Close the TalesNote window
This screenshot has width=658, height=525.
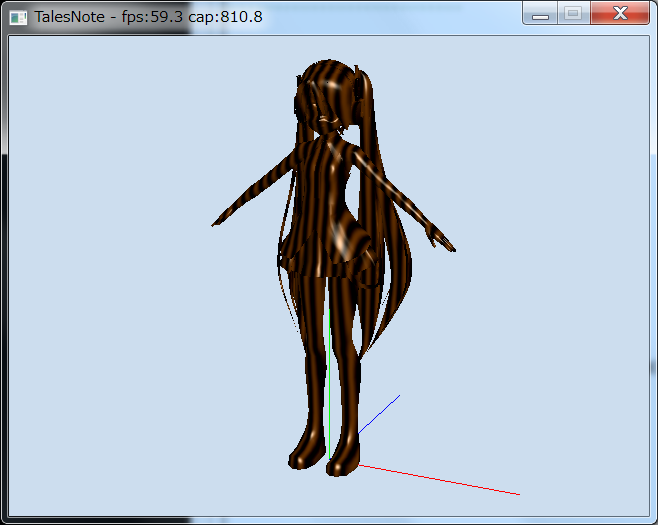coord(619,14)
